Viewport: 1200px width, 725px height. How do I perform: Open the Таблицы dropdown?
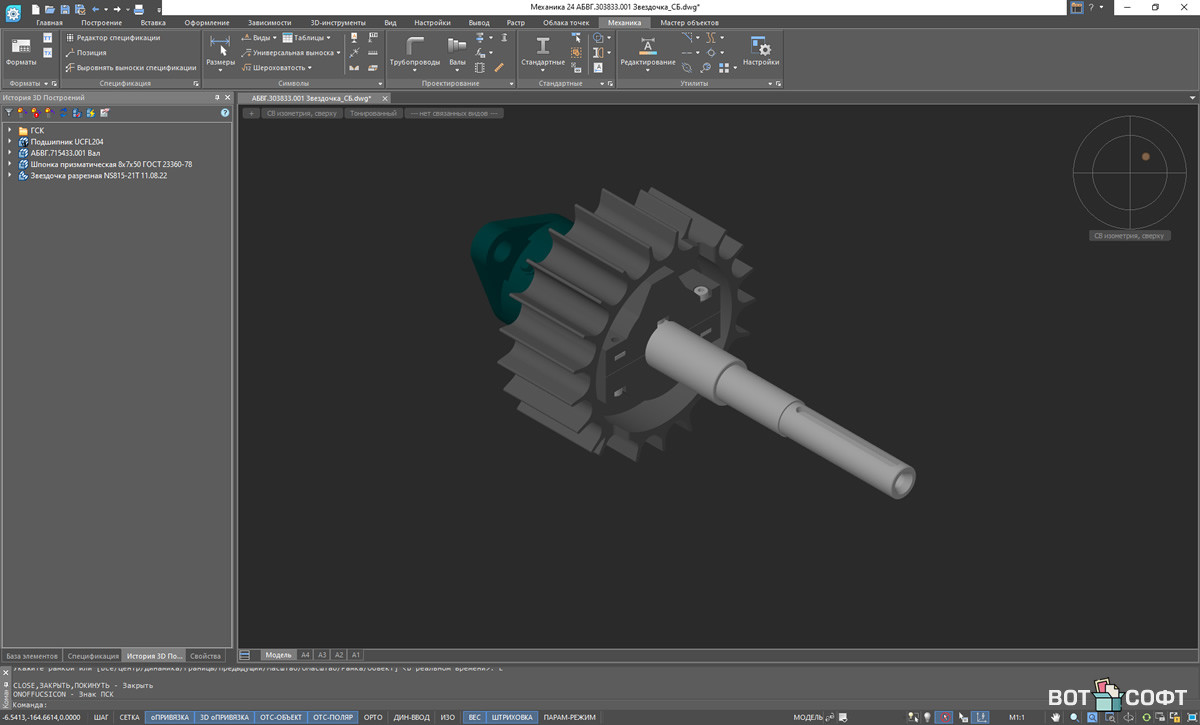pos(306,38)
